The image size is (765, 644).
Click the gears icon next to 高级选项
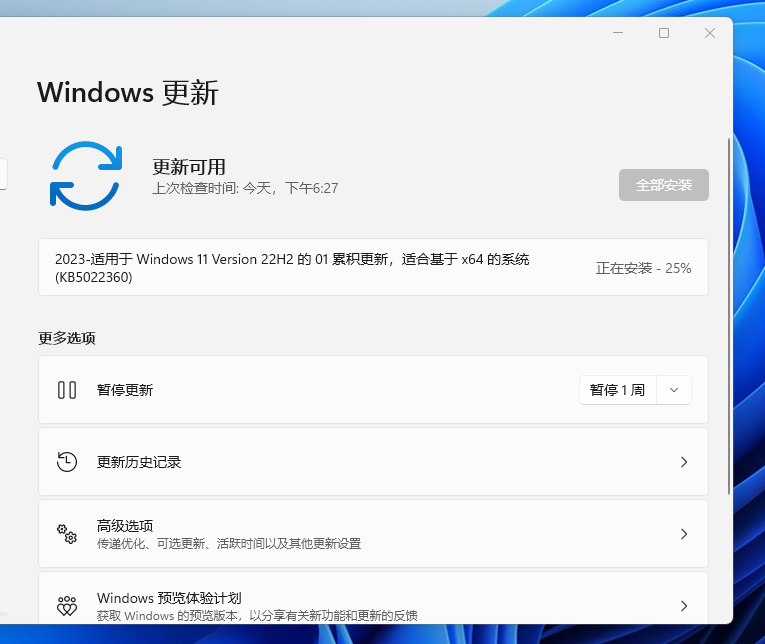[67, 534]
